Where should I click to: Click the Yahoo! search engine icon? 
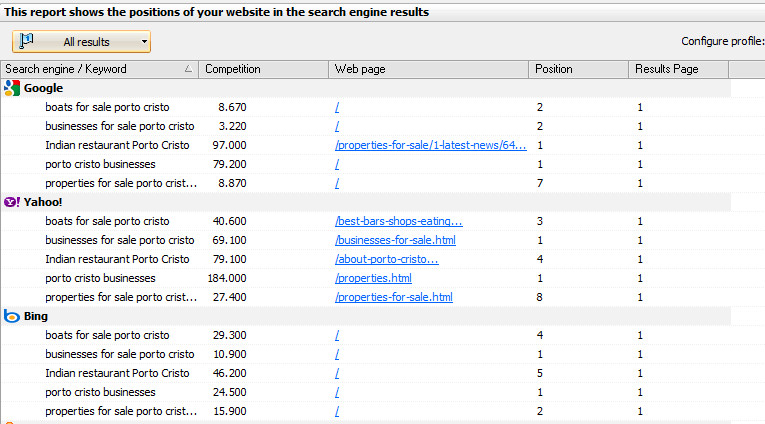point(12,202)
